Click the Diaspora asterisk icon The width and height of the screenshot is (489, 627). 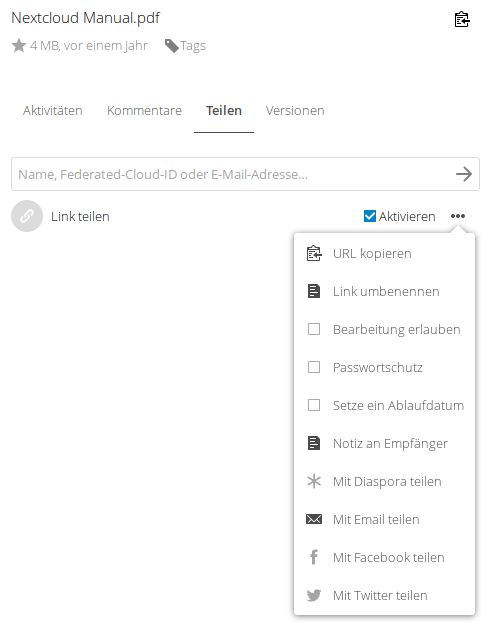click(314, 481)
